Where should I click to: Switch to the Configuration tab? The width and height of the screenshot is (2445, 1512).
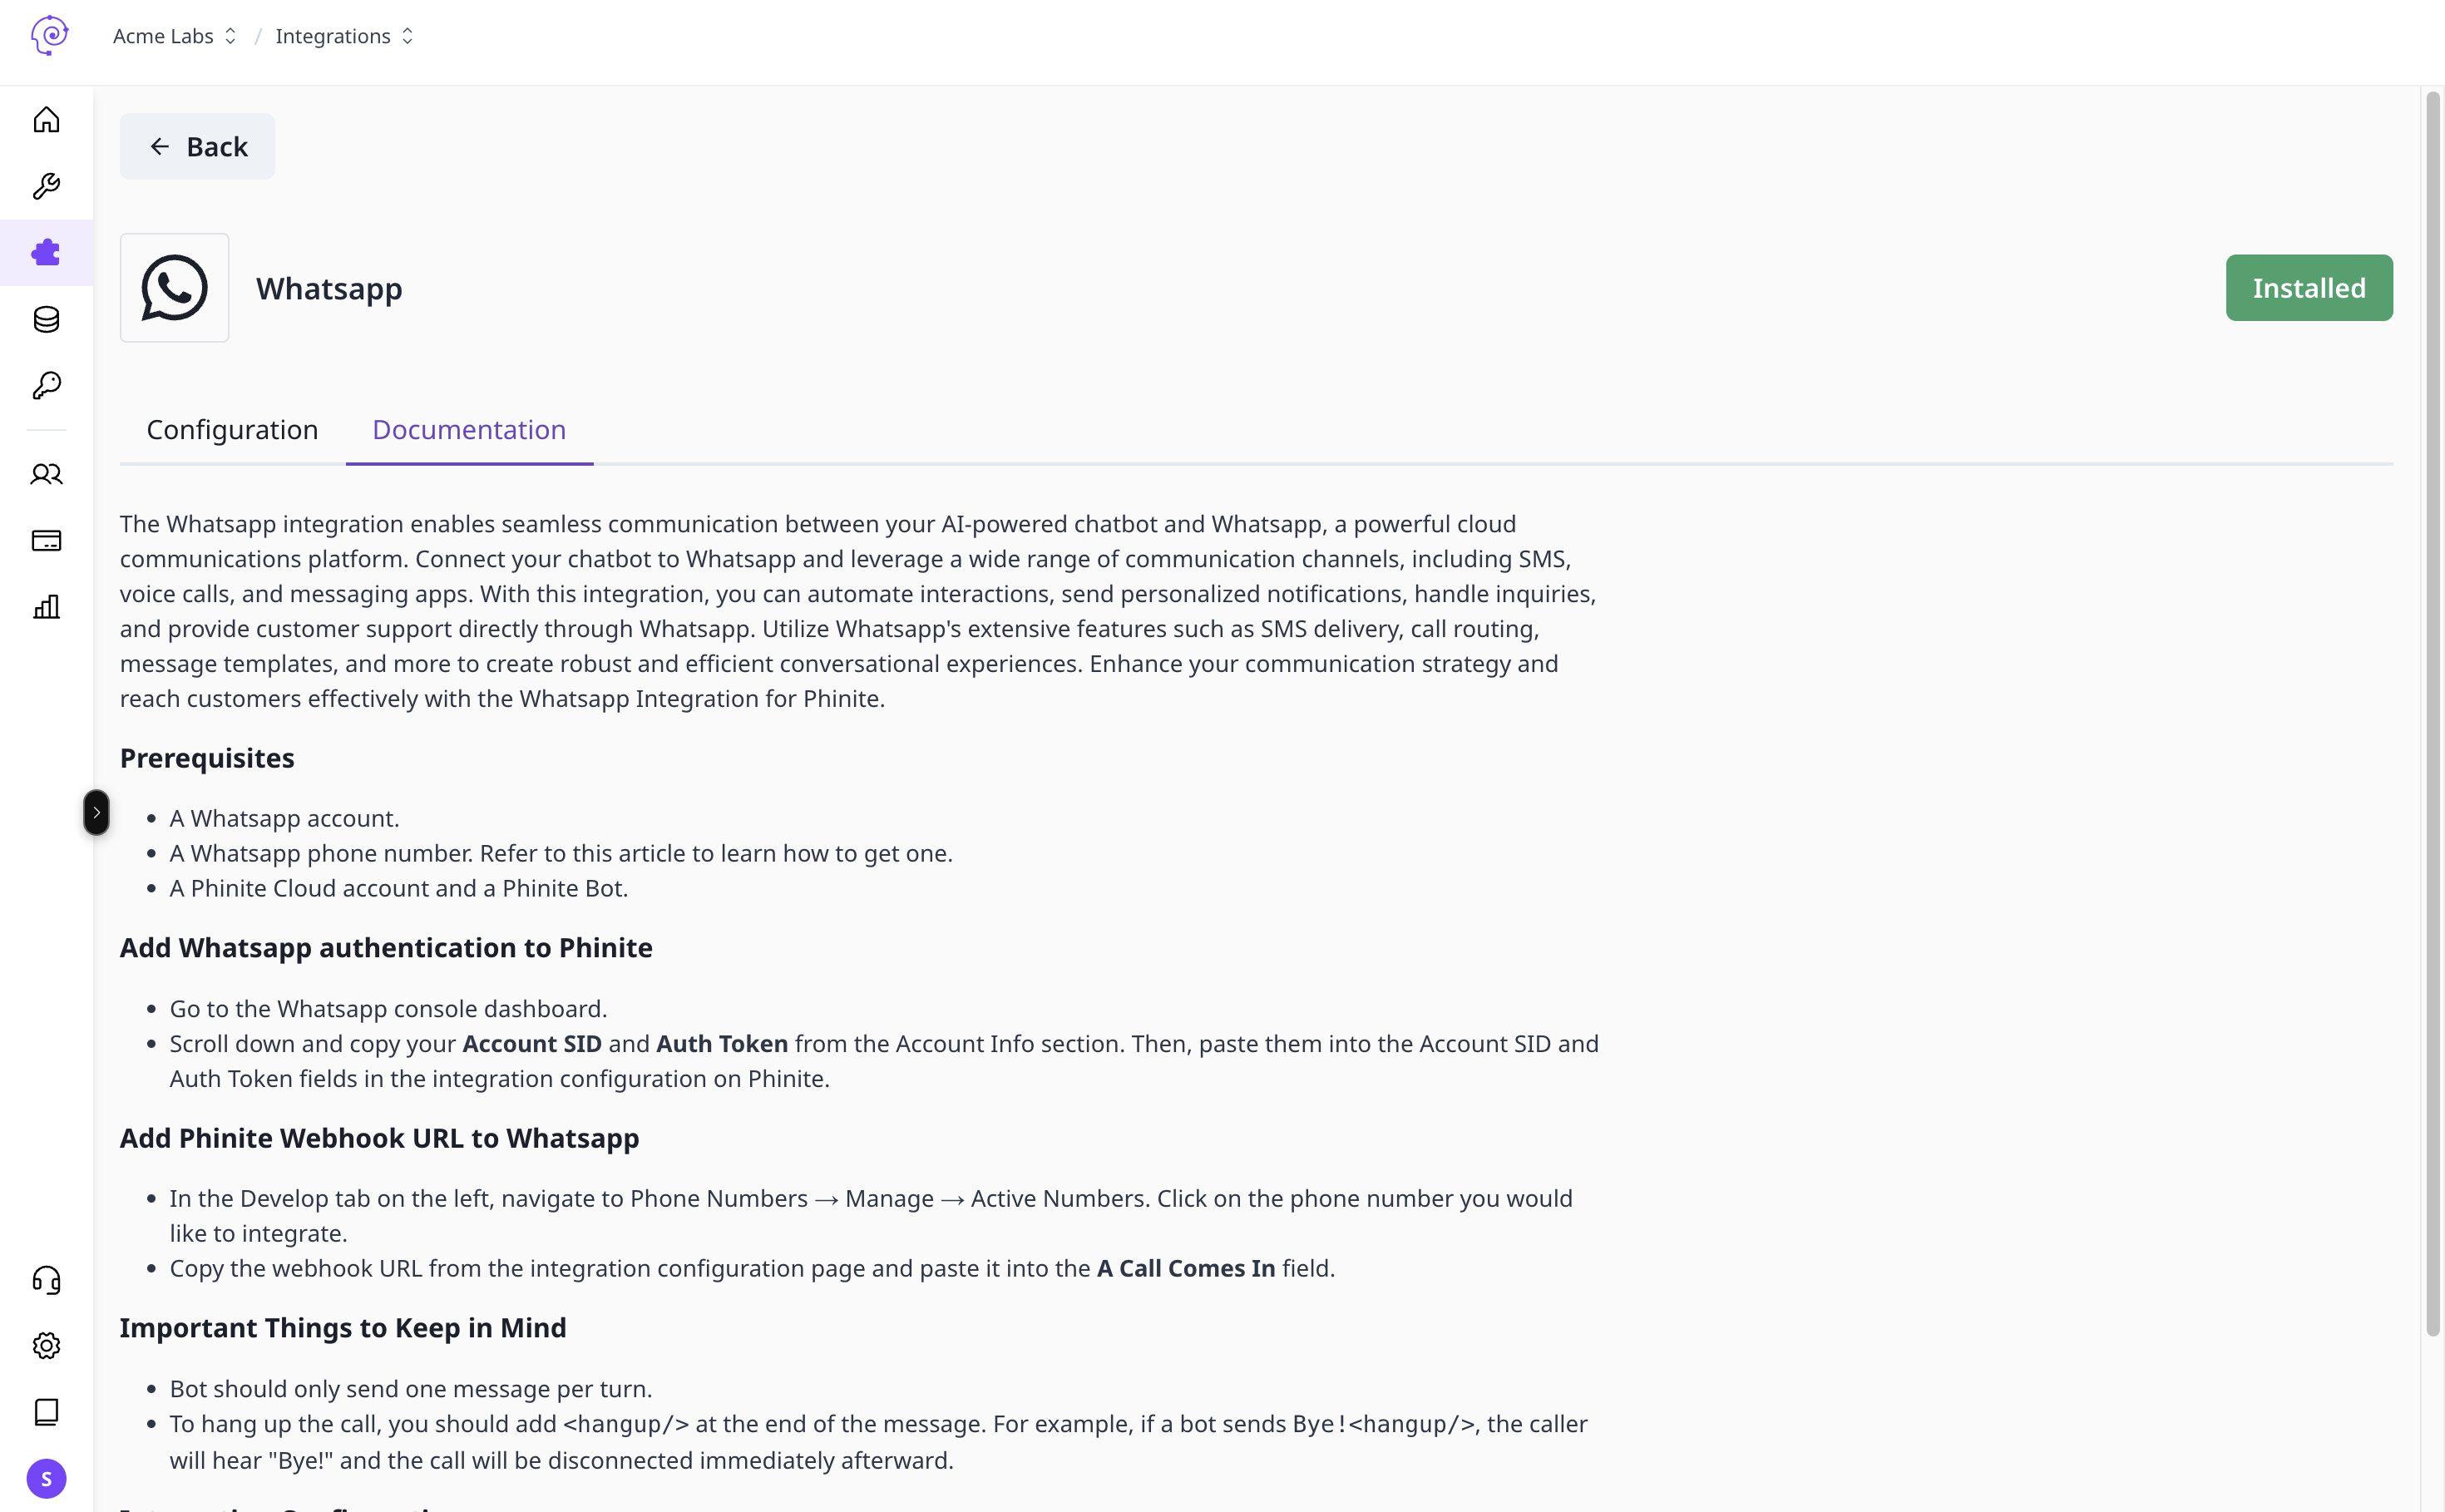click(232, 430)
